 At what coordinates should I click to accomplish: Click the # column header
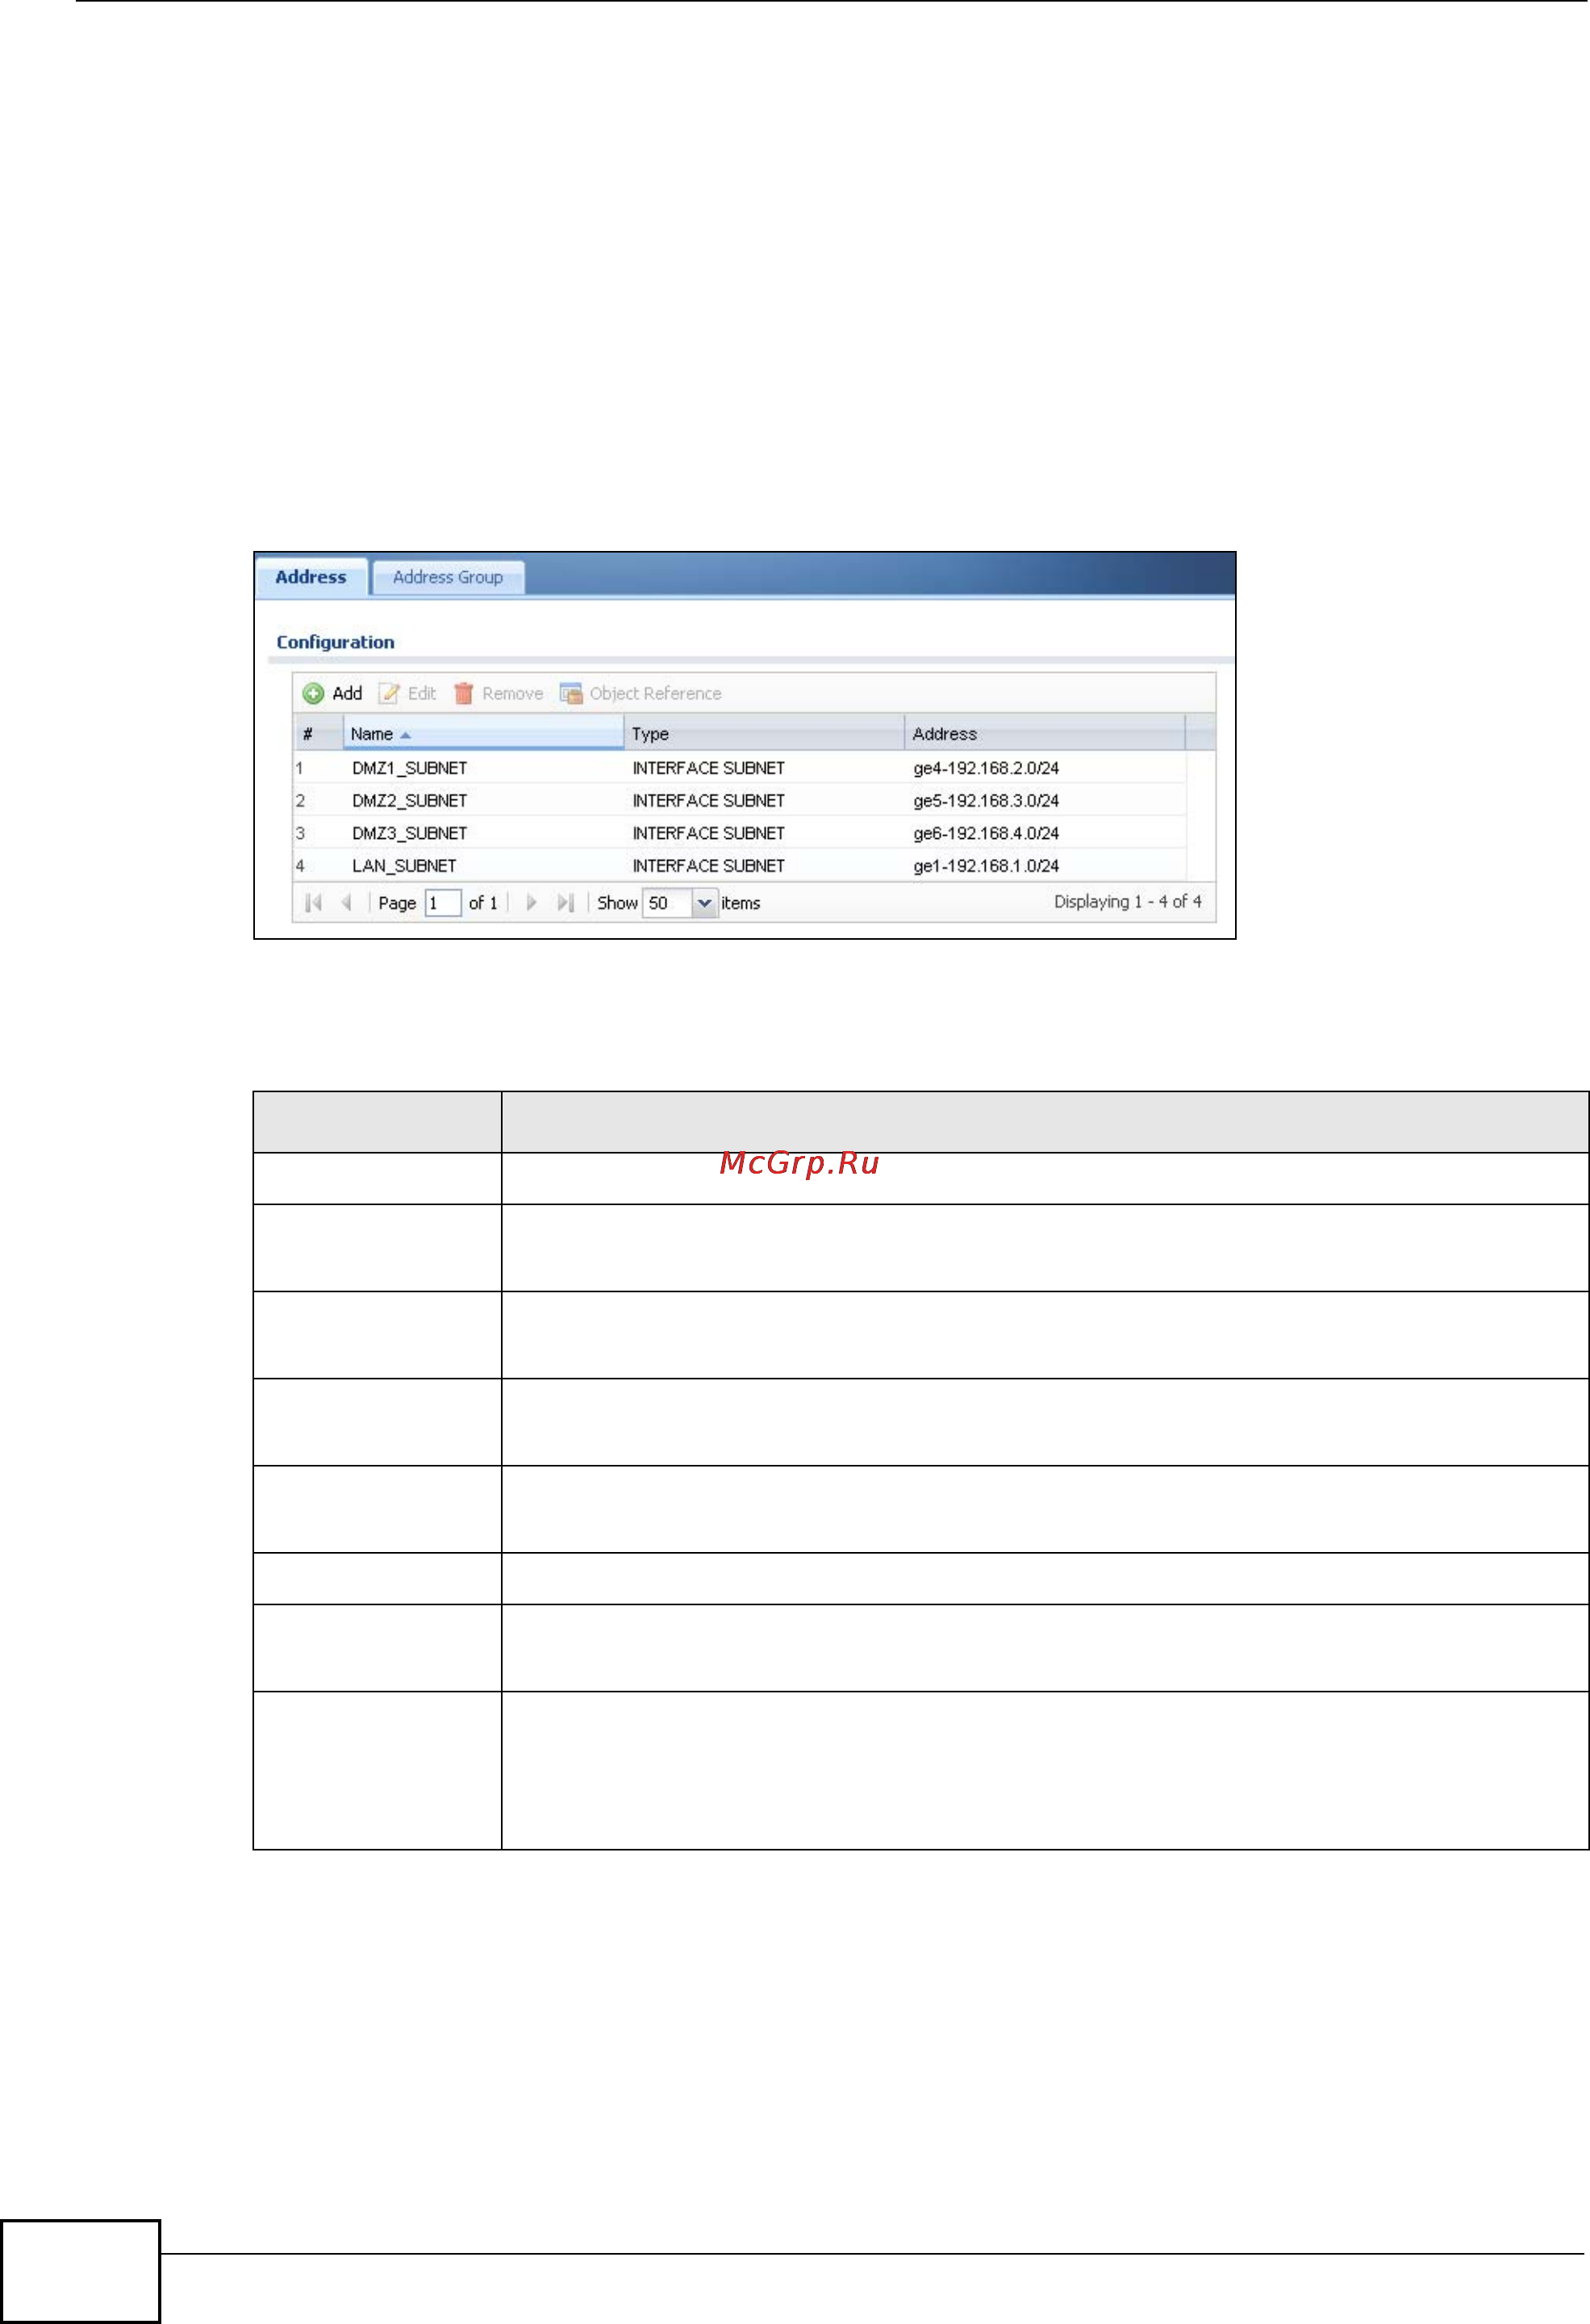click(318, 733)
